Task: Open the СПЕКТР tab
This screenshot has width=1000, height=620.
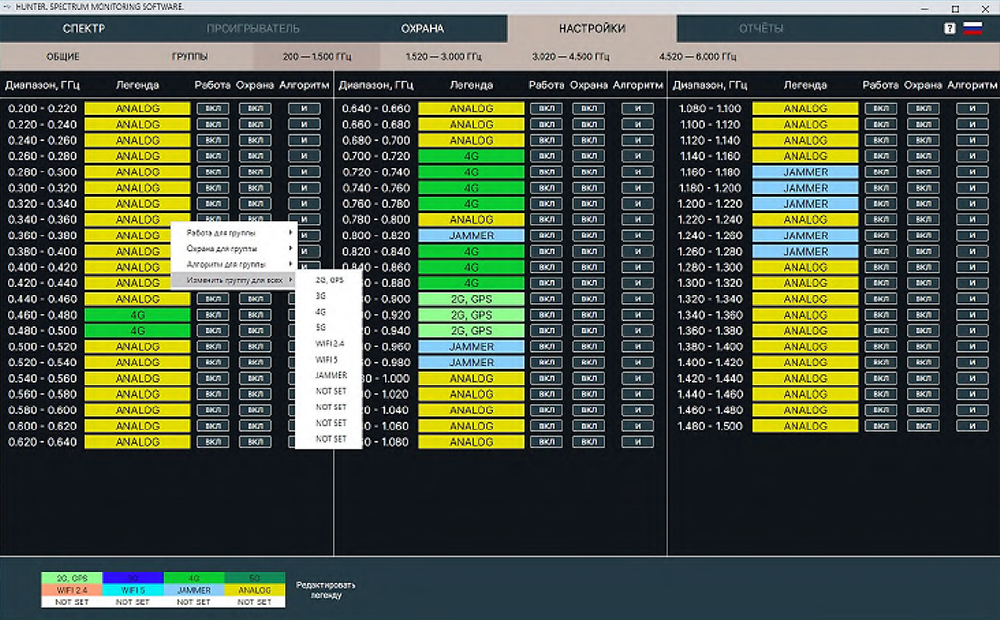Action: point(84,29)
